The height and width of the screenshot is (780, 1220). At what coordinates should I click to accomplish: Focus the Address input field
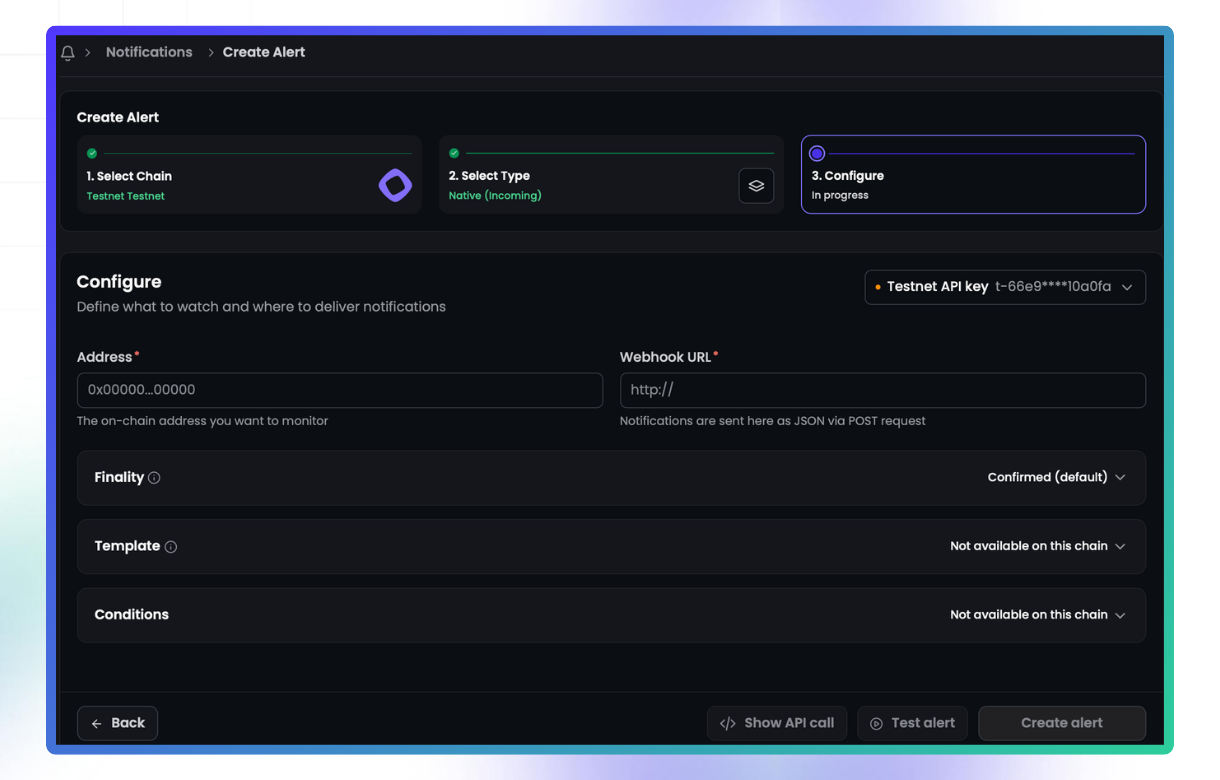pyautogui.click(x=340, y=390)
